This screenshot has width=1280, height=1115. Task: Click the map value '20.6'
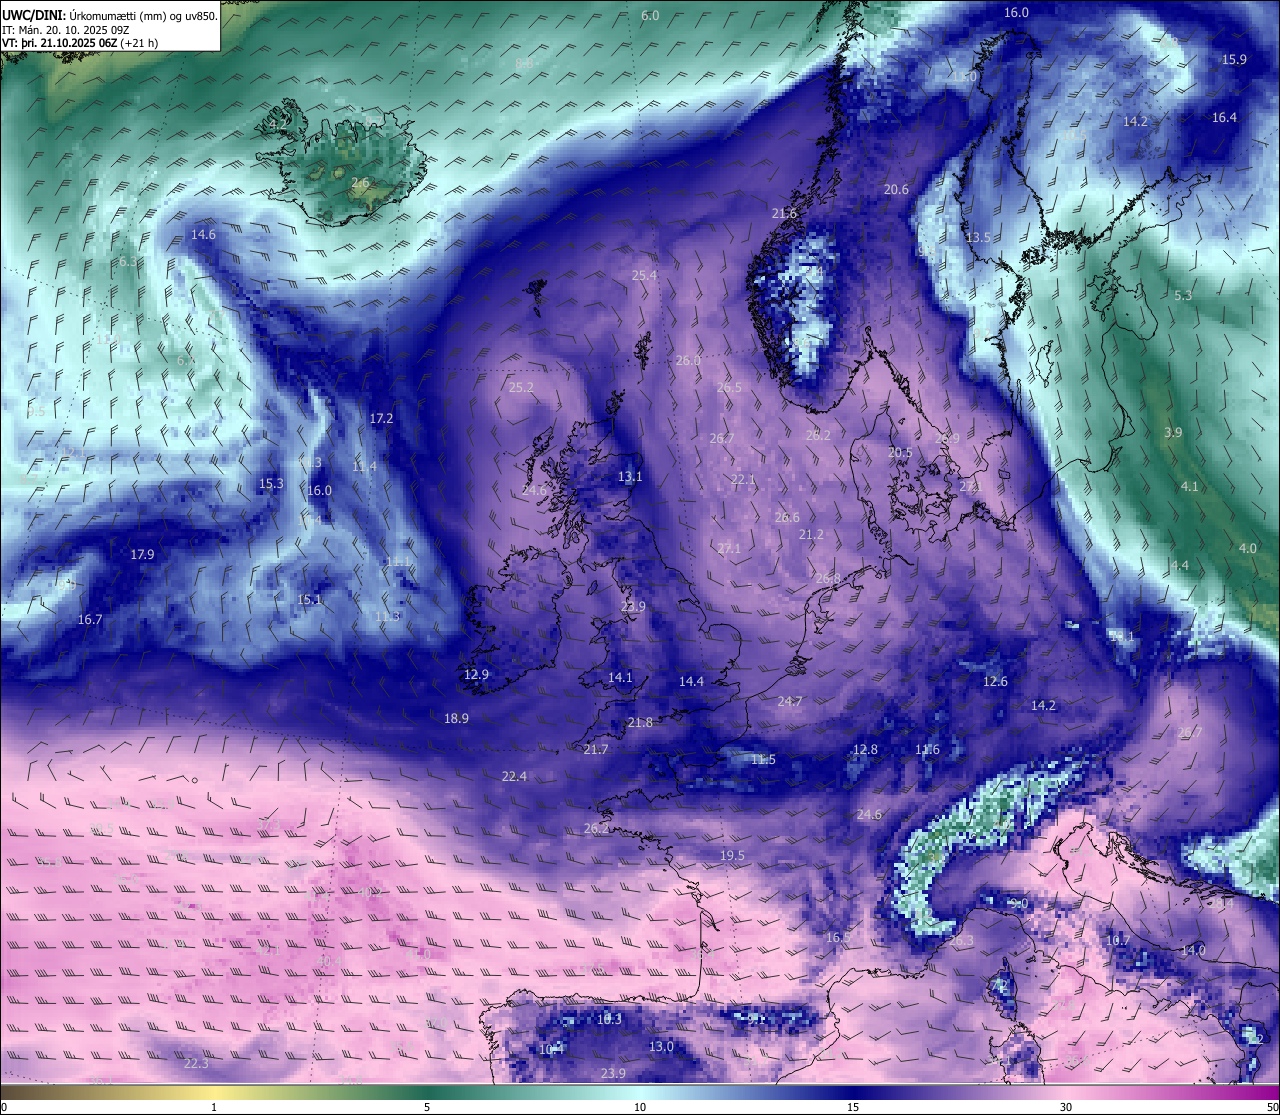pyautogui.click(x=896, y=190)
